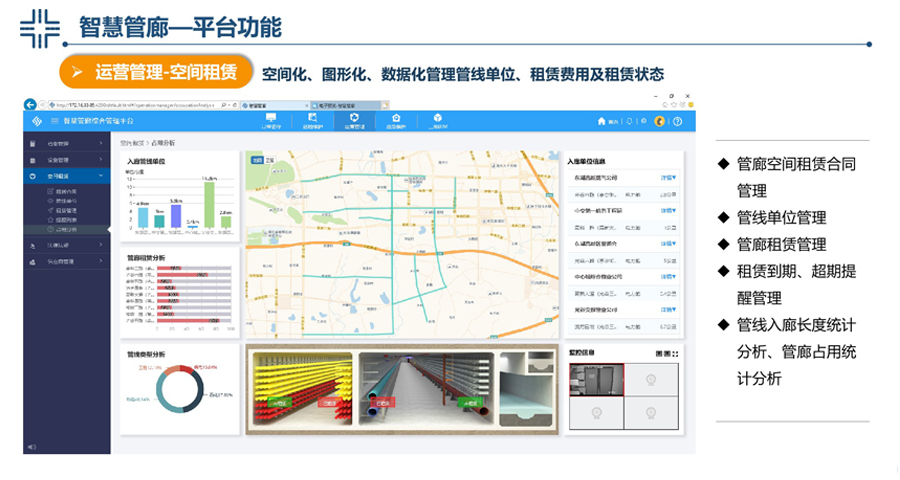Click the home icon in top bar

(x=603, y=121)
